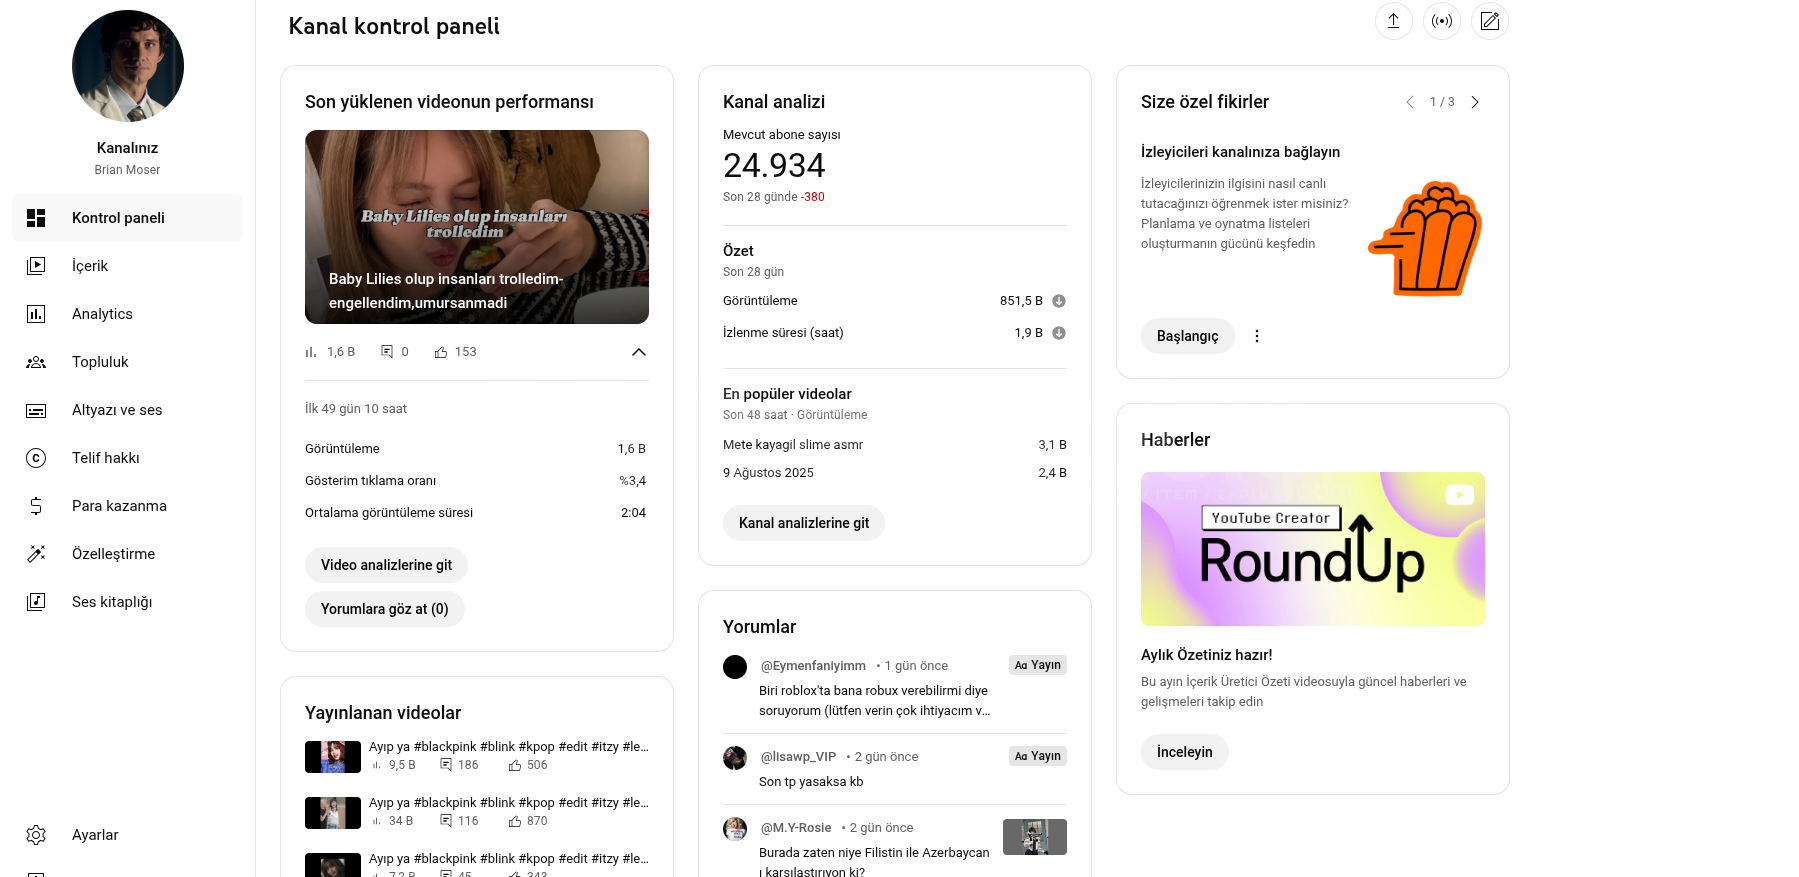The height and width of the screenshot is (877, 1799).
Task: Open Para kazanma menu item
Action: pos(127,506)
